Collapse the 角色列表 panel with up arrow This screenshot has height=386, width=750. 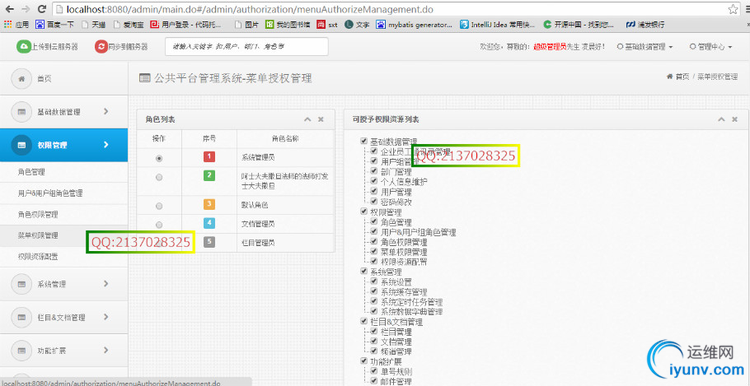pyautogui.click(x=308, y=120)
